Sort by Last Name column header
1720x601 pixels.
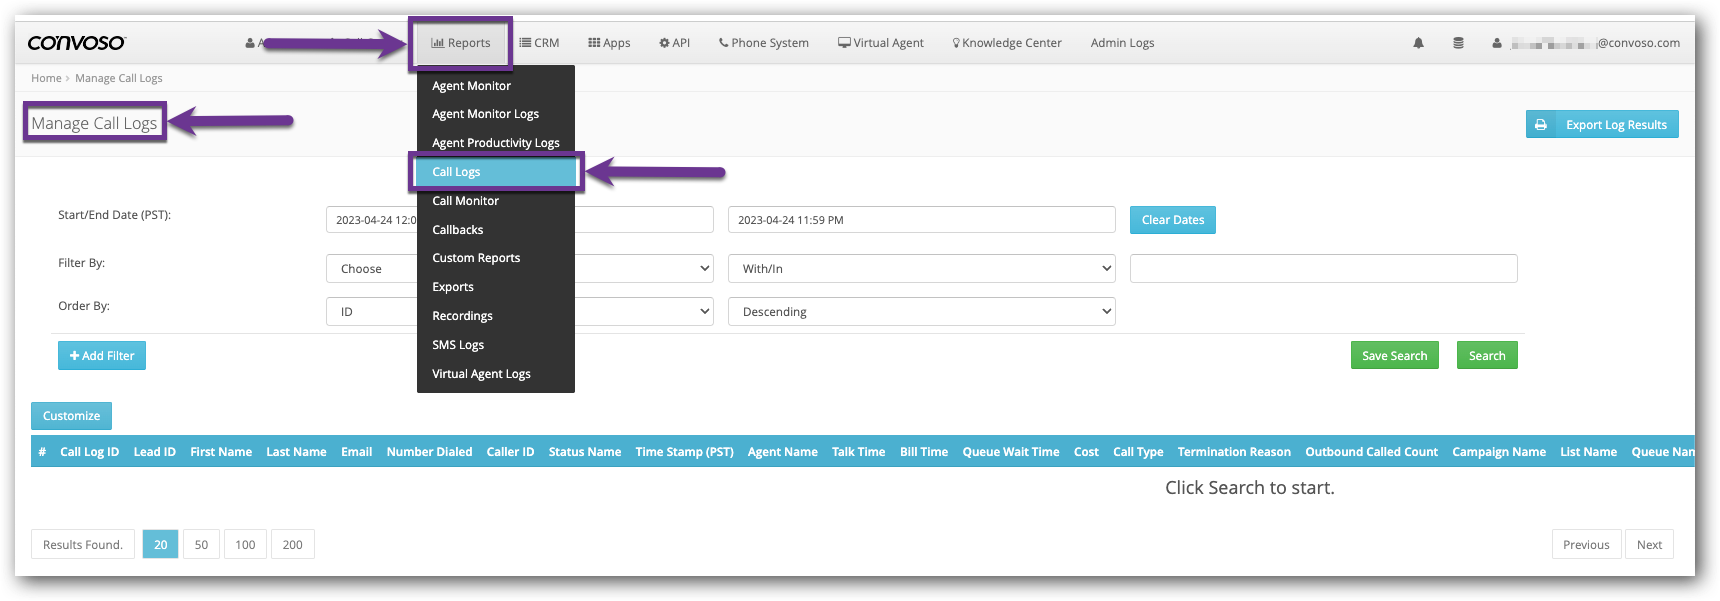(x=297, y=452)
